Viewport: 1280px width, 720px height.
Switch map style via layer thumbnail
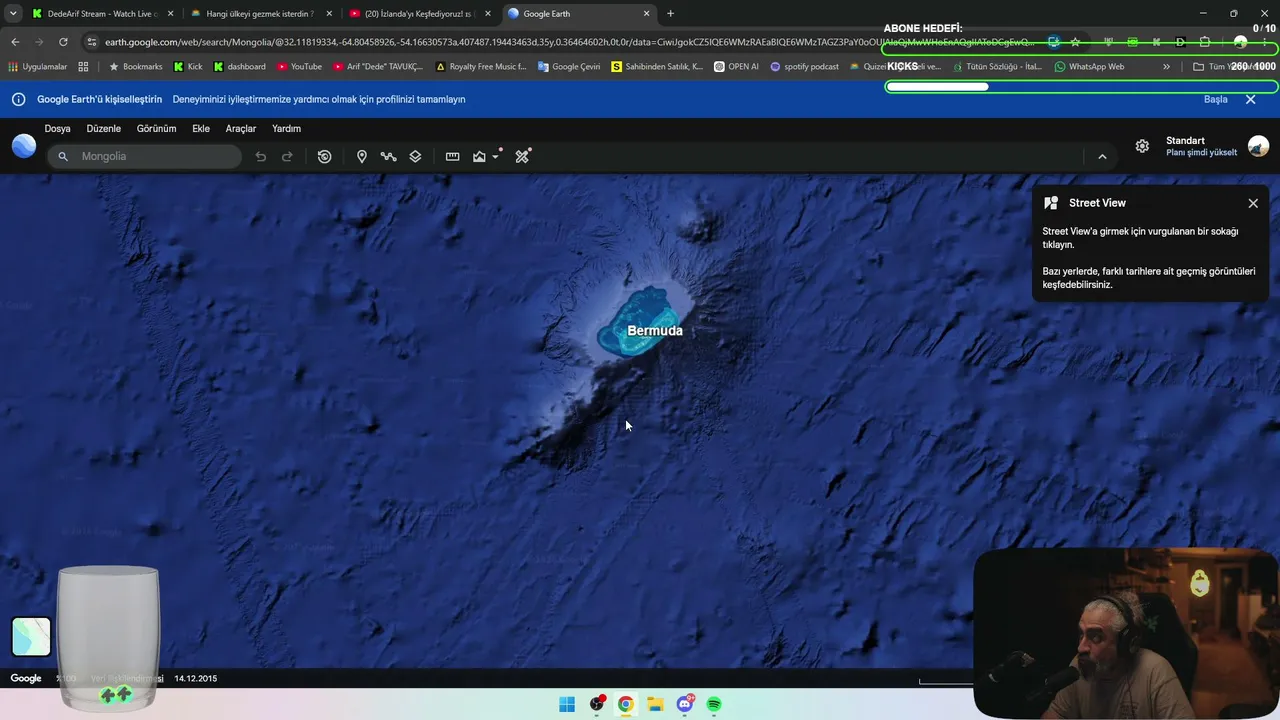31,637
